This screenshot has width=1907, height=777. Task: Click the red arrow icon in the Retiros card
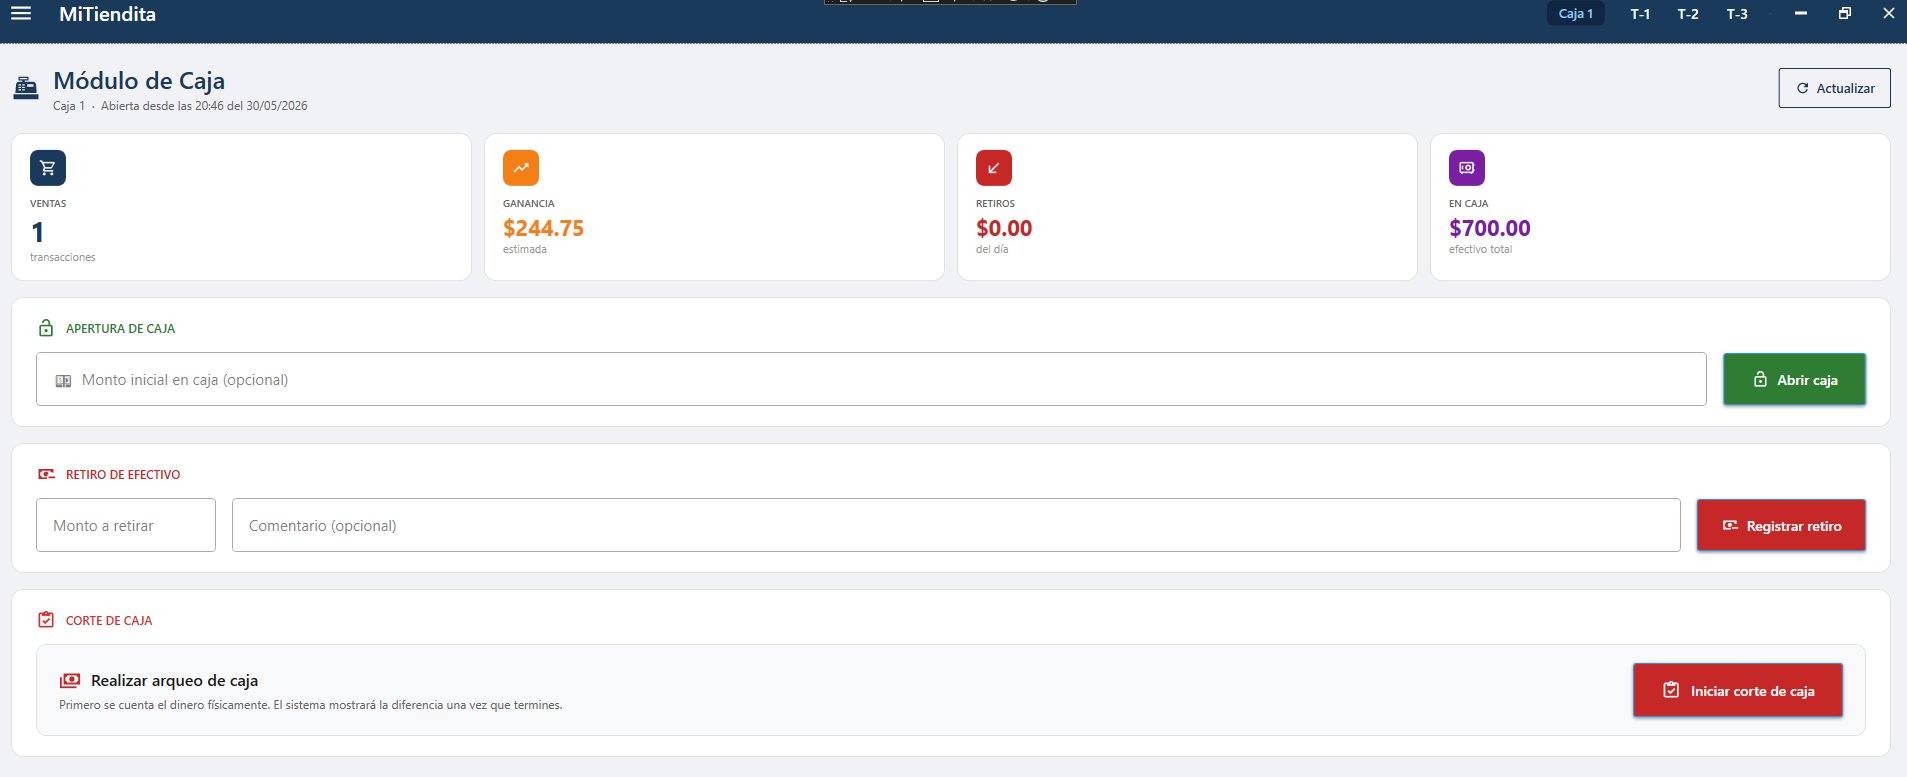point(994,168)
